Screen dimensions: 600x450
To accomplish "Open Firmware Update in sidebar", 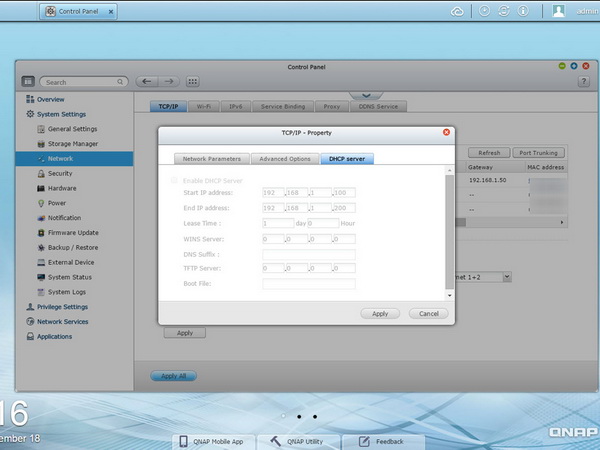I will (x=73, y=232).
